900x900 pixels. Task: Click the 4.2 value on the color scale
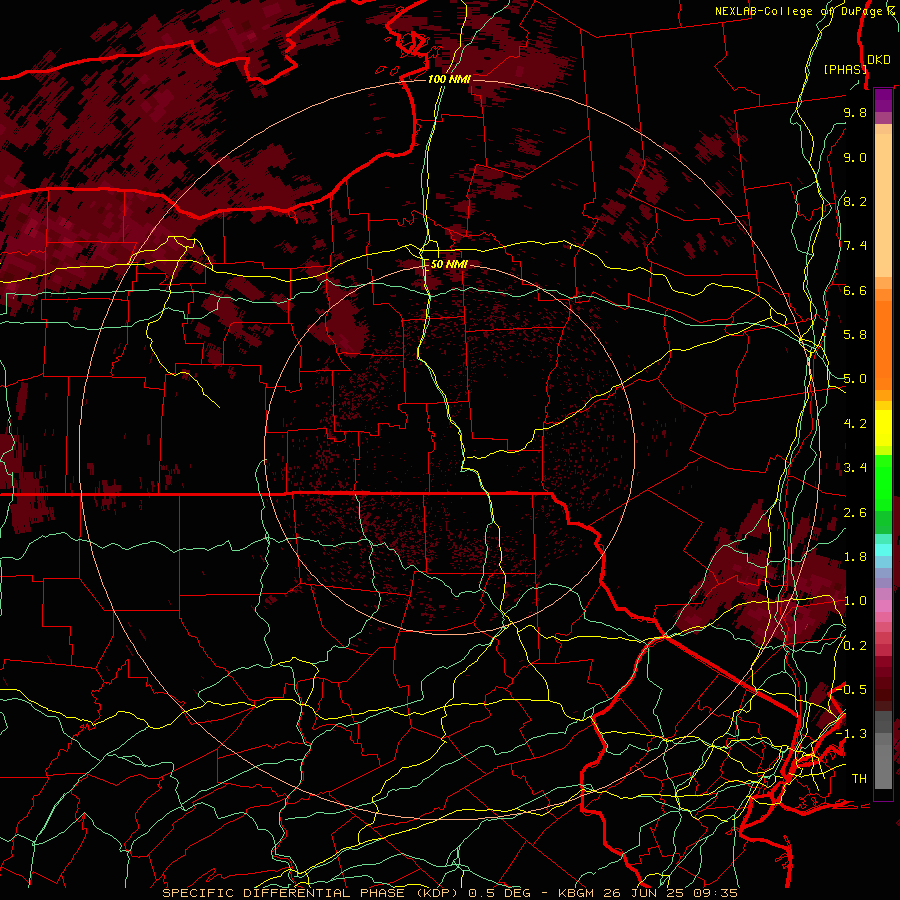pyautogui.click(x=855, y=424)
